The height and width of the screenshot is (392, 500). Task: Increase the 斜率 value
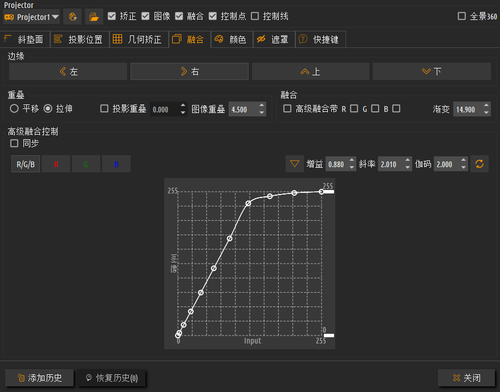click(408, 161)
